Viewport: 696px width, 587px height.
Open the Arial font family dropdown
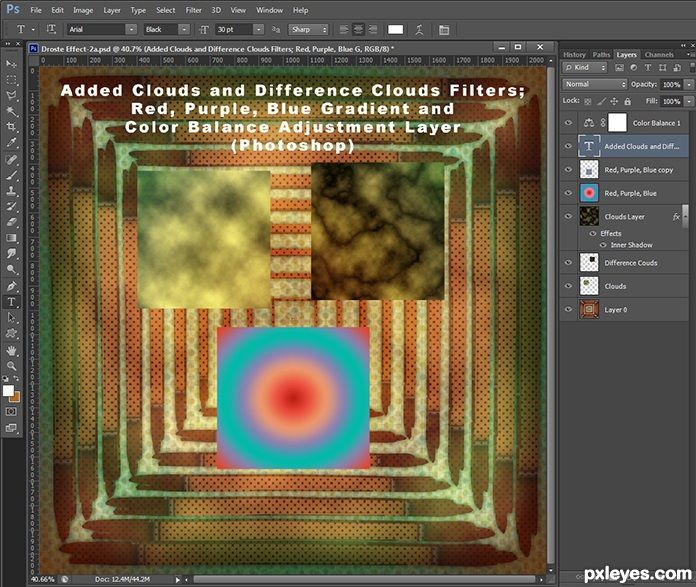click(131, 29)
